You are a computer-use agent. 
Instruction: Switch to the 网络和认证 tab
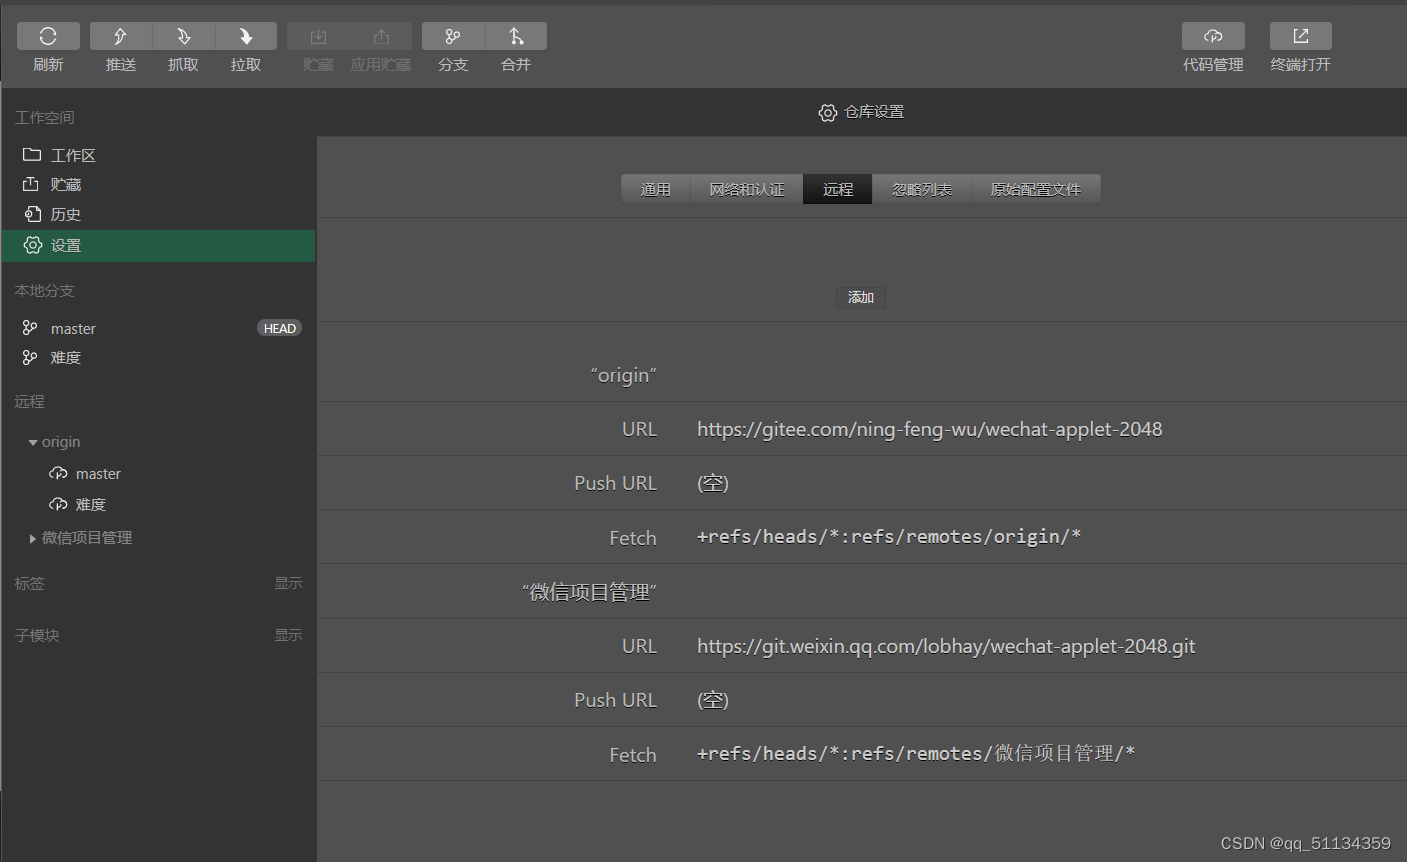747,189
